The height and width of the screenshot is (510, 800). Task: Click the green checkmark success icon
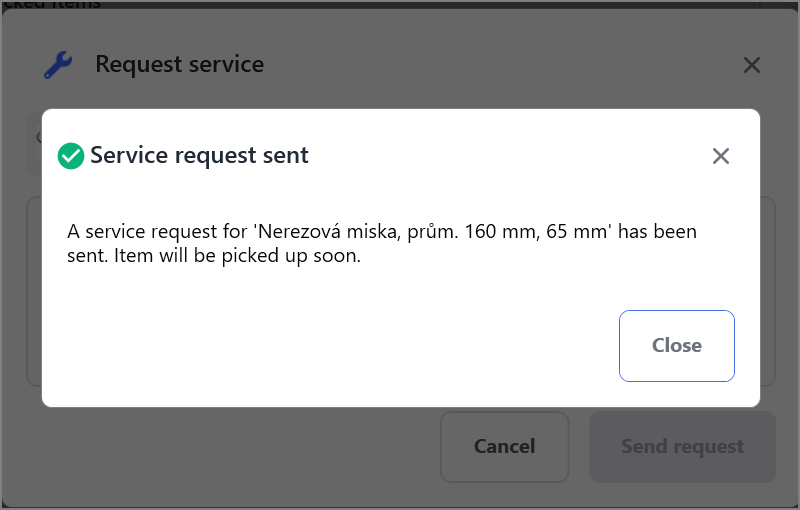click(x=71, y=156)
